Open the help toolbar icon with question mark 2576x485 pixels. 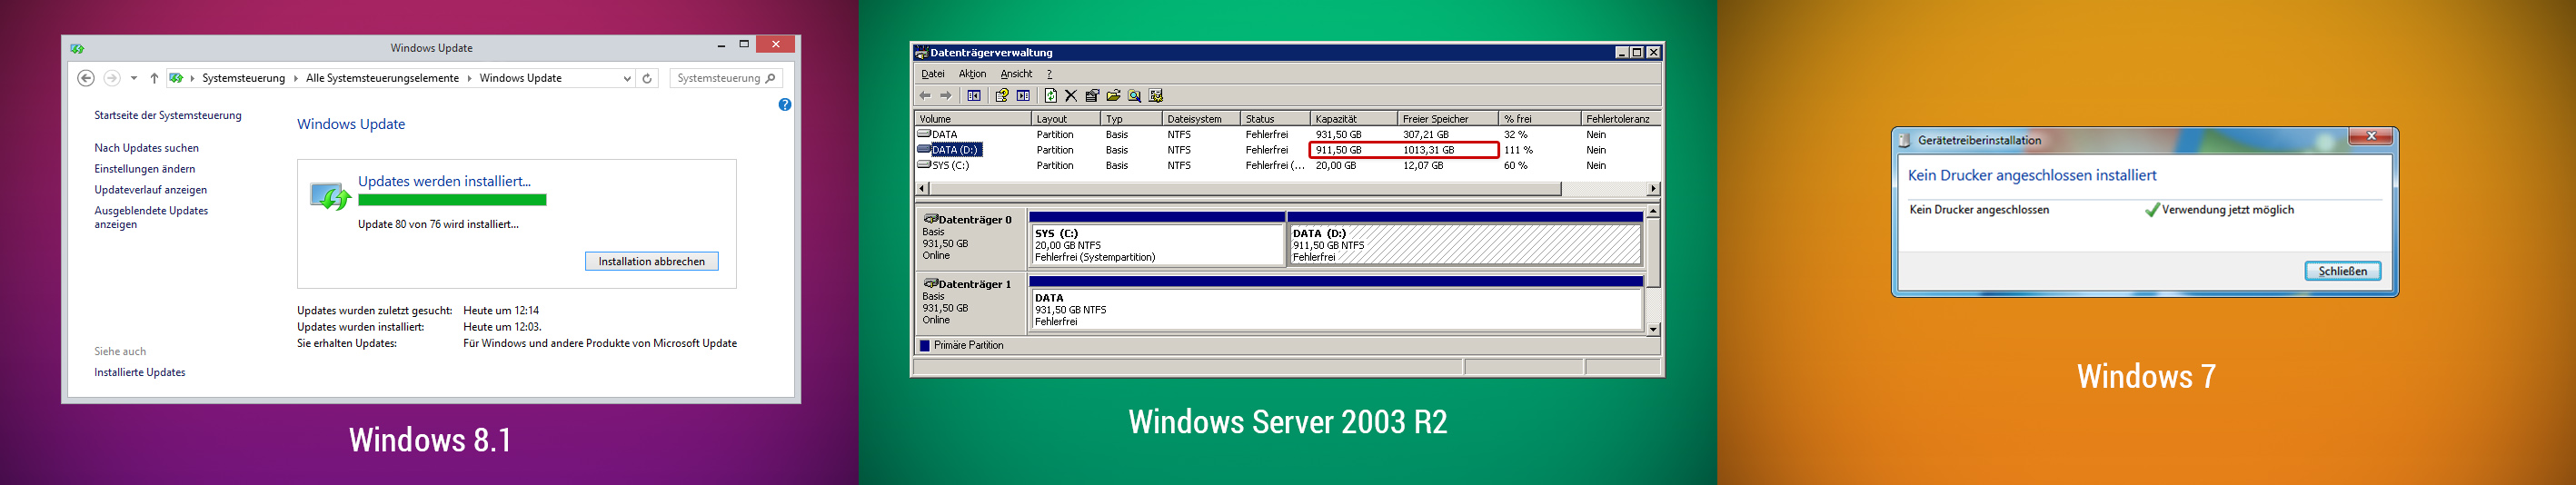tap(1001, 96)
